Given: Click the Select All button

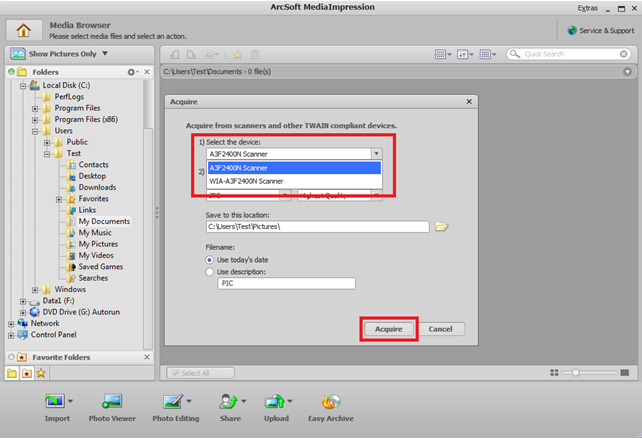Looking at the screenshot, I should coord(200,373).
